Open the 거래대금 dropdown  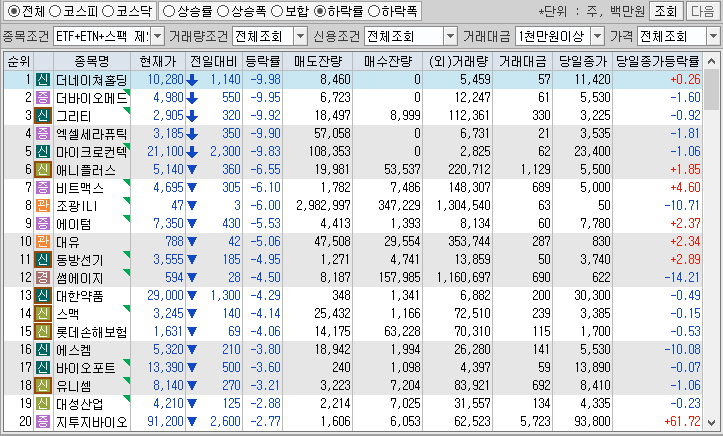click(x=597, y=36)
